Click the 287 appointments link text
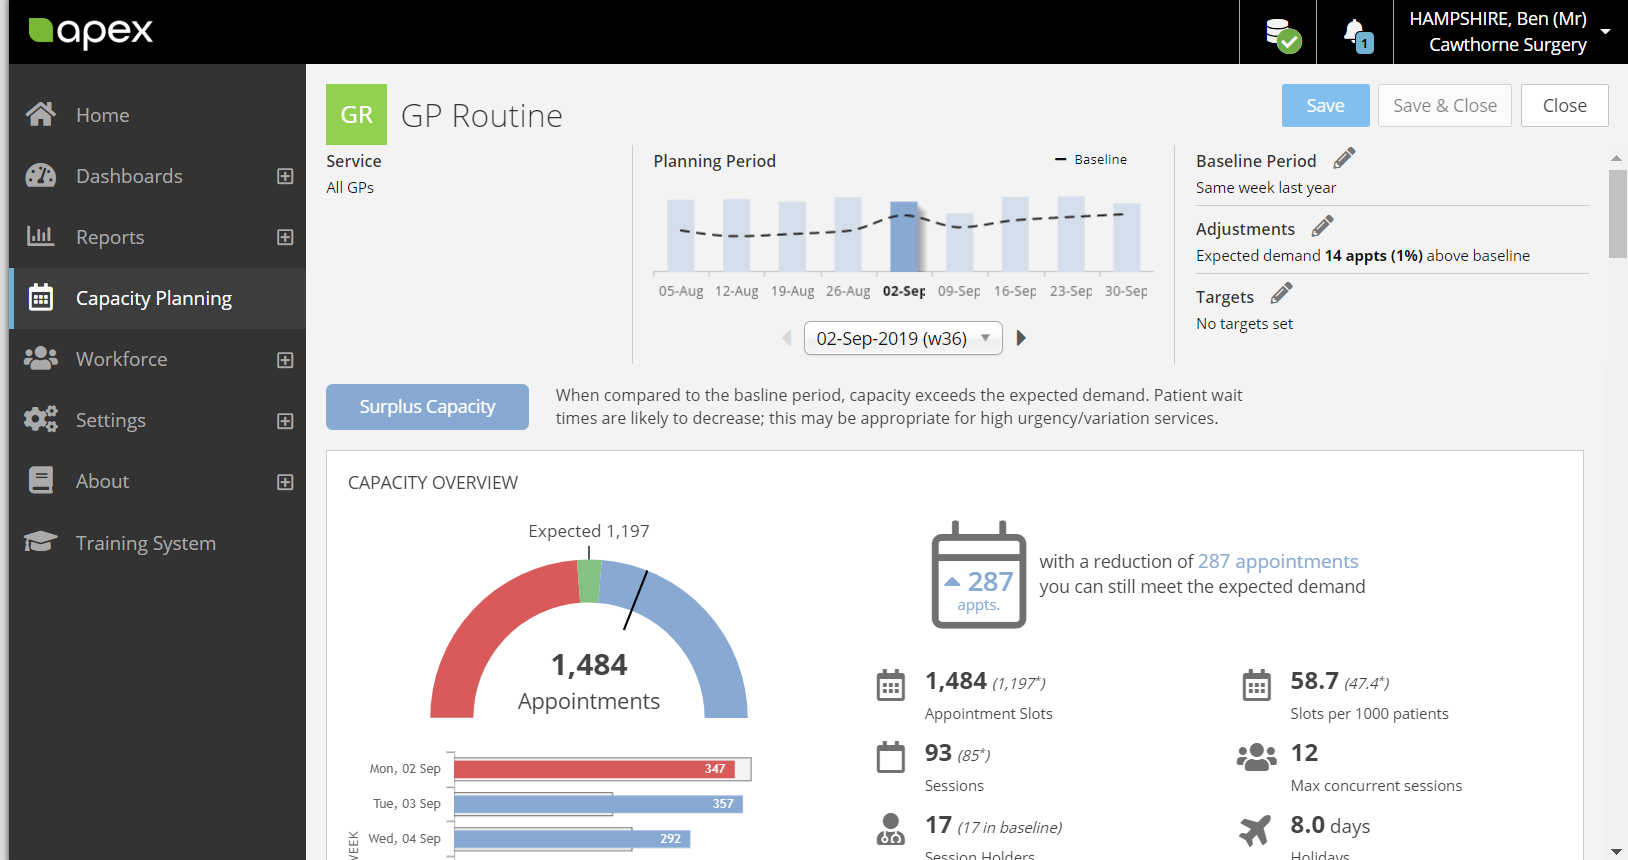Screen dimensions: 1628x860 (1278, 561)
